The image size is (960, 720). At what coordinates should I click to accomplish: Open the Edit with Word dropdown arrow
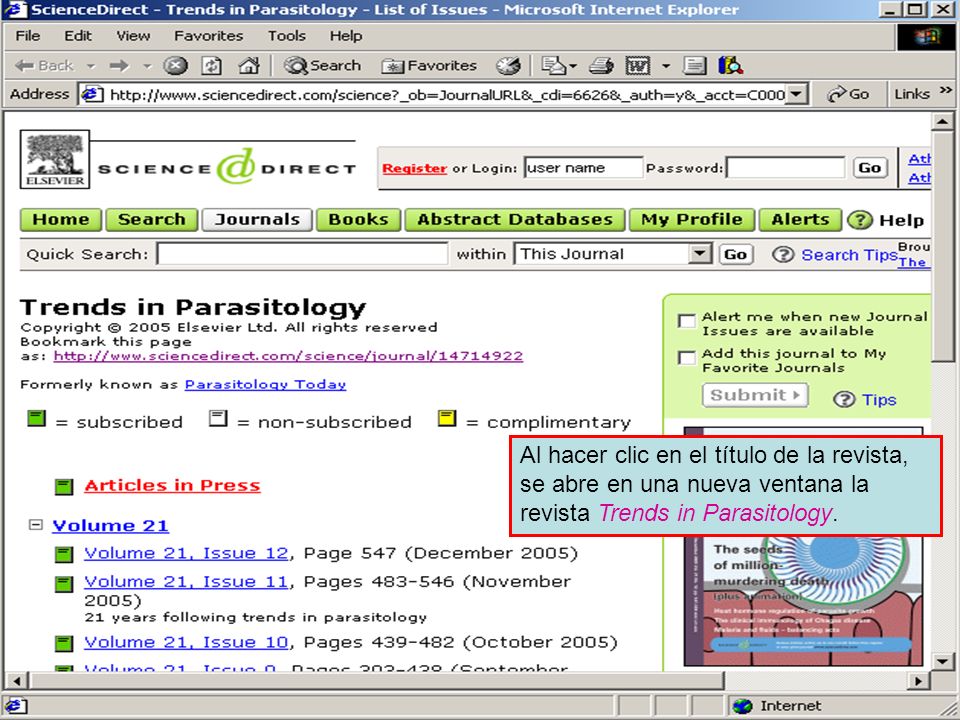tap(666, 66)
